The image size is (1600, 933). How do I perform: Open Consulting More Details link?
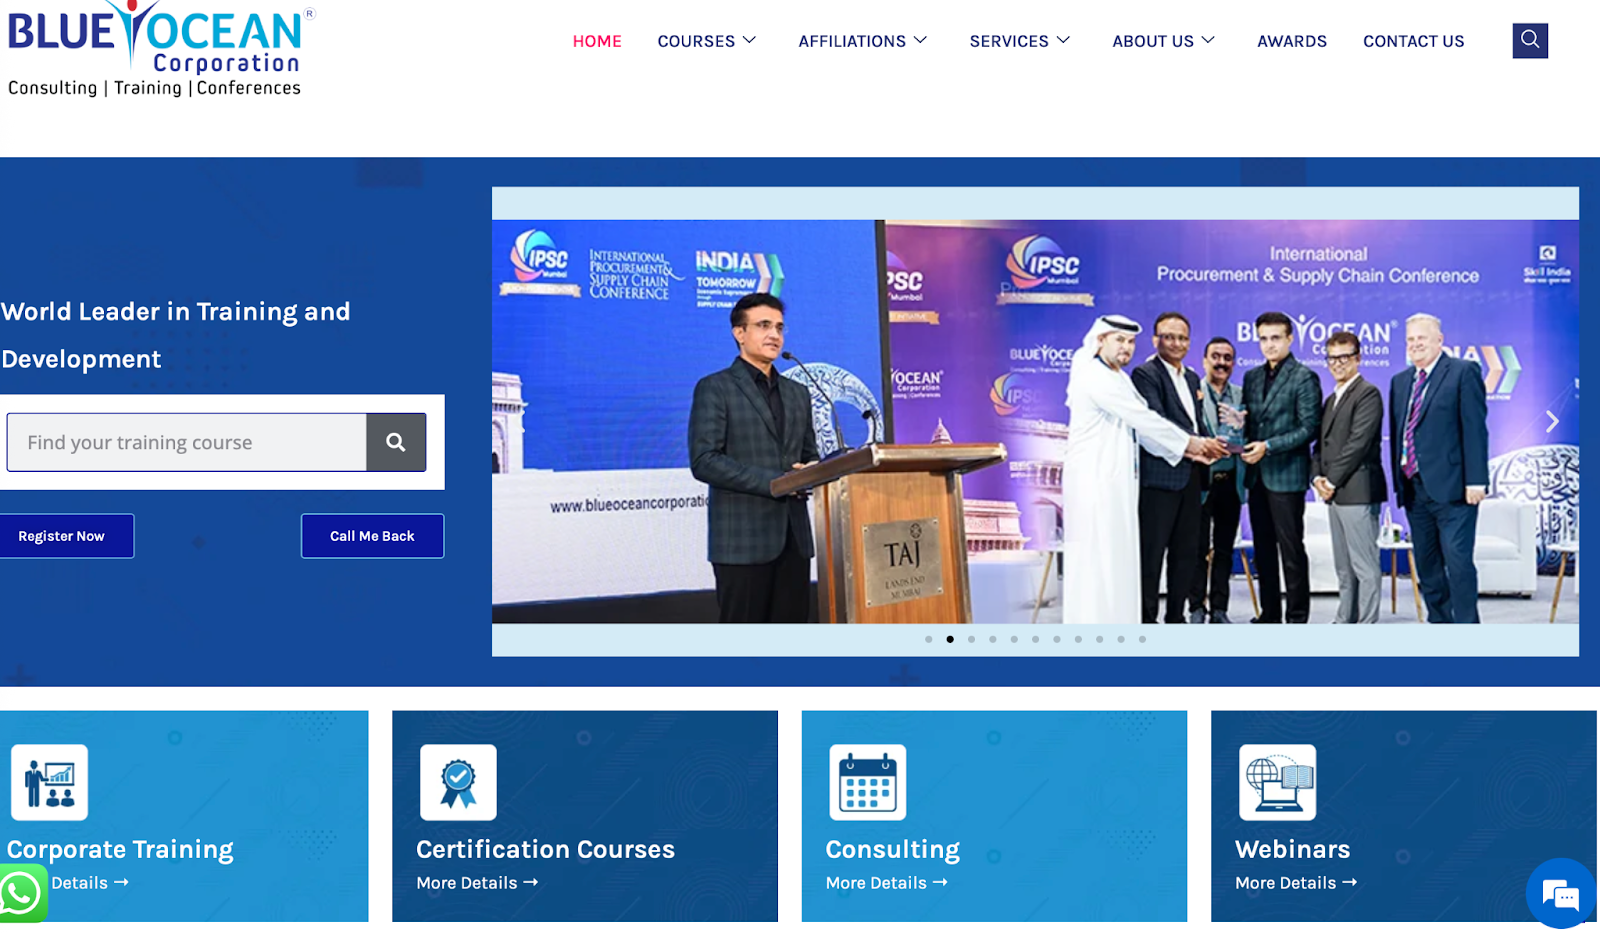(x=886, y=883)
